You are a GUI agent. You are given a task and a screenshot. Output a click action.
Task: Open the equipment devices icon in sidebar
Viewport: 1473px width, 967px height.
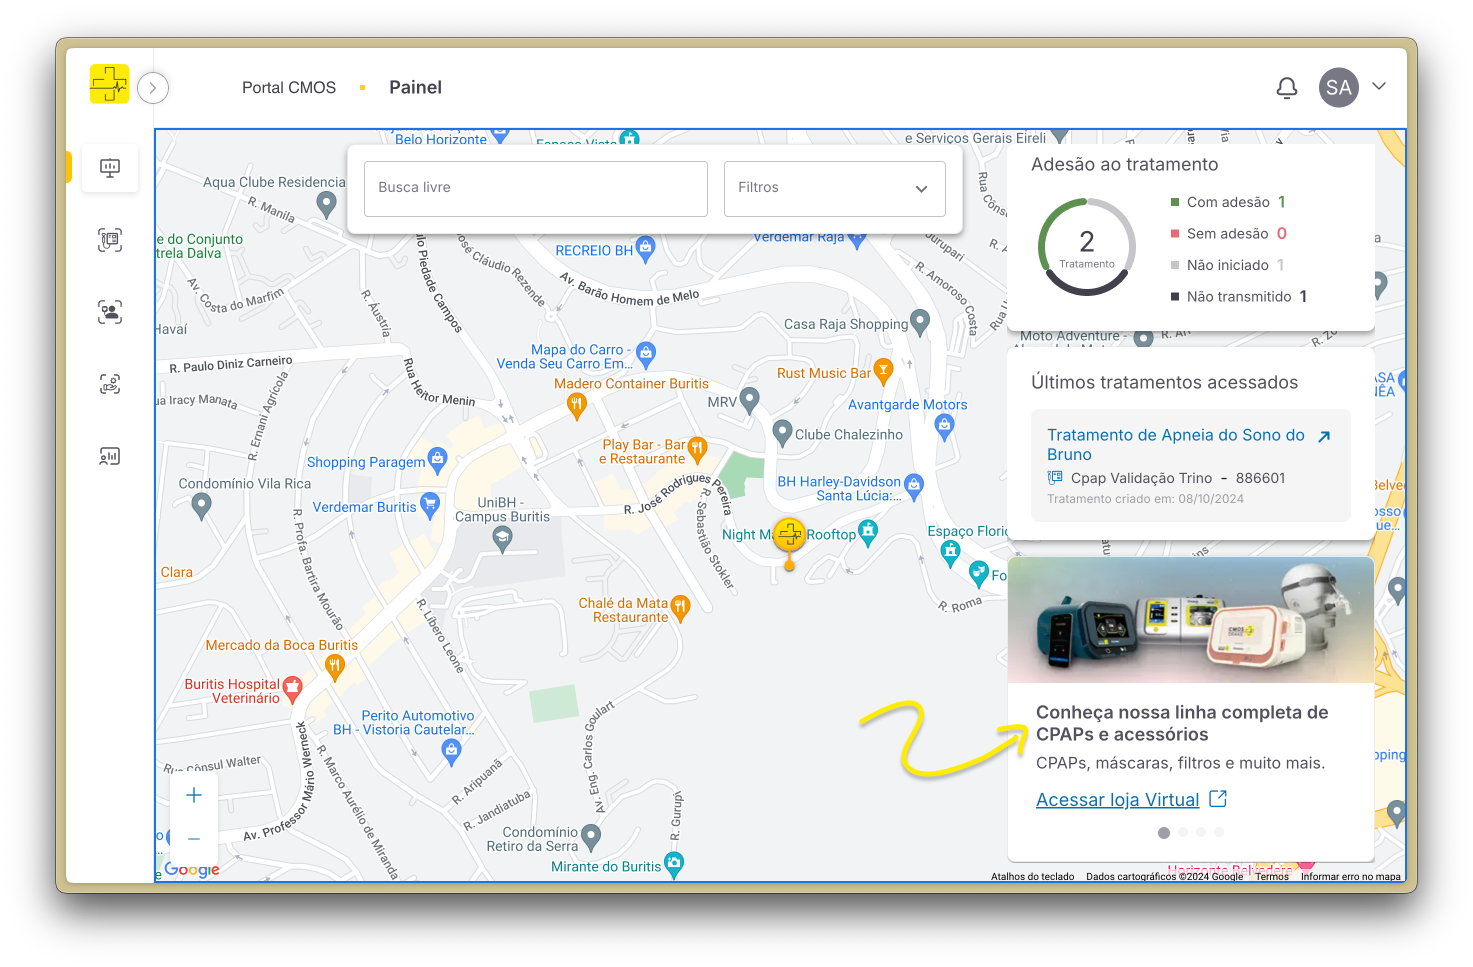click(x=110, y=240)
